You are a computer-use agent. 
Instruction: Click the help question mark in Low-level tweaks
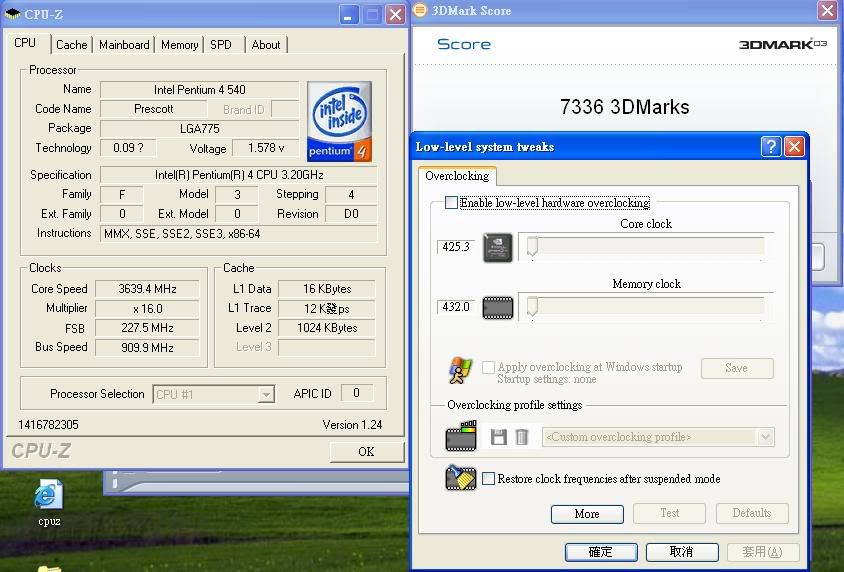771,146
